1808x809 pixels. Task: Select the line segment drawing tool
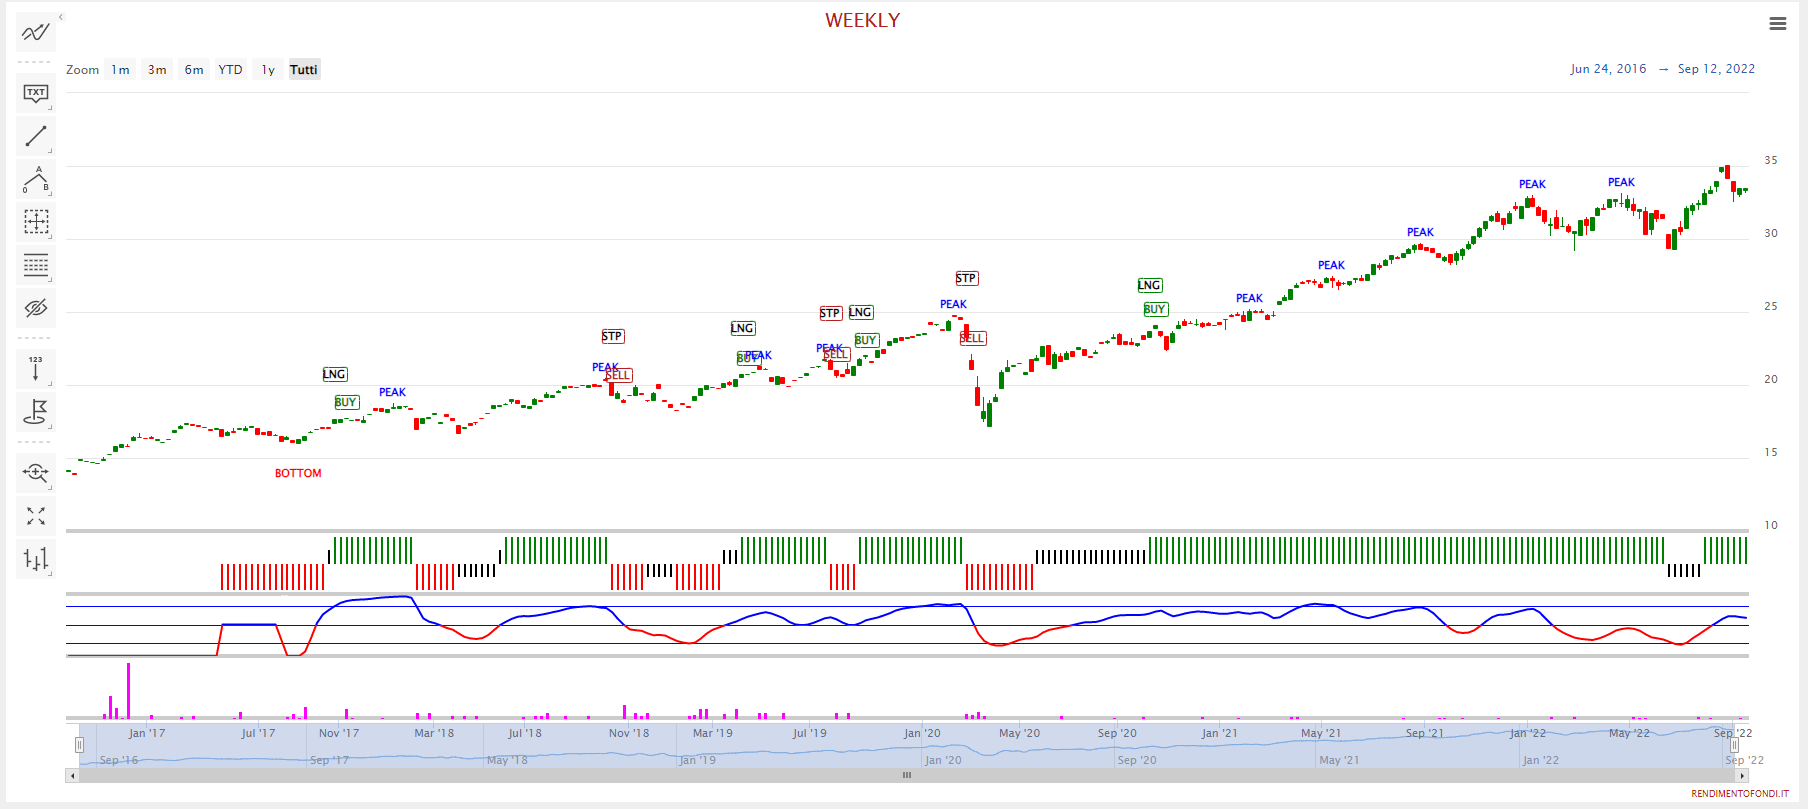[35, 136]
